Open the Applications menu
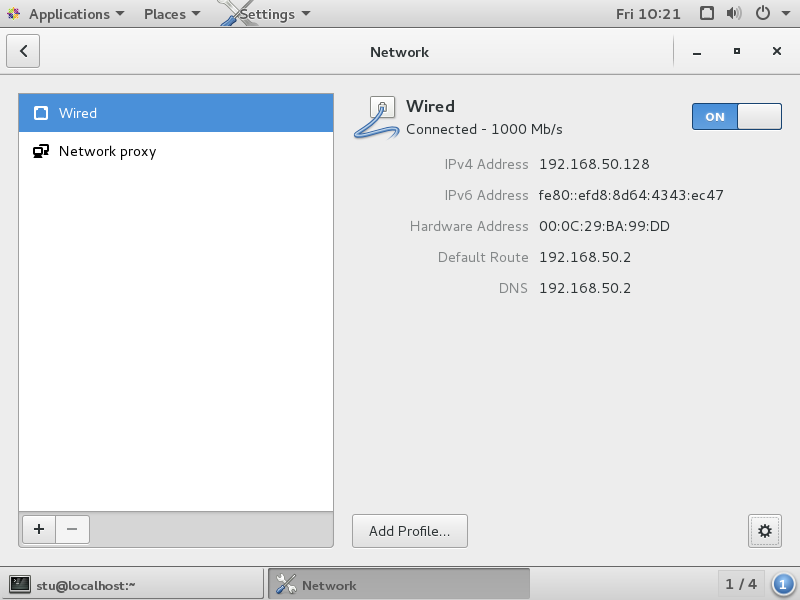This screenshot has width=800, height=600. [68, 14]
